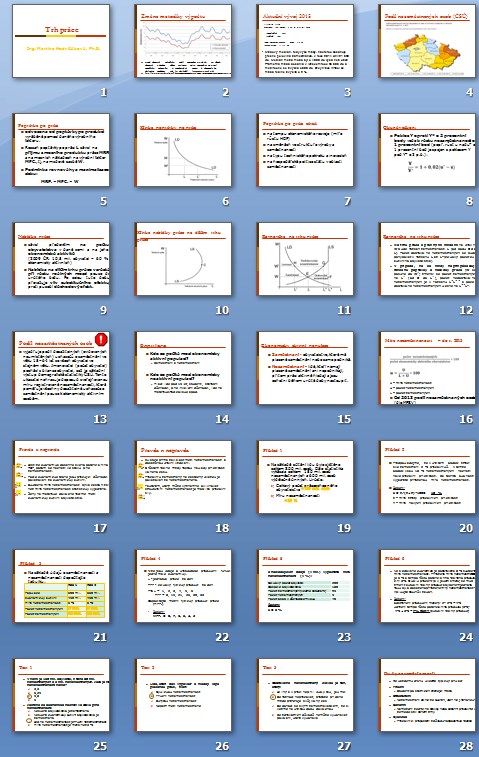Select slide 16 on unemployment rate formula
This screenshot has width=479, height=757.
[428, 368]
